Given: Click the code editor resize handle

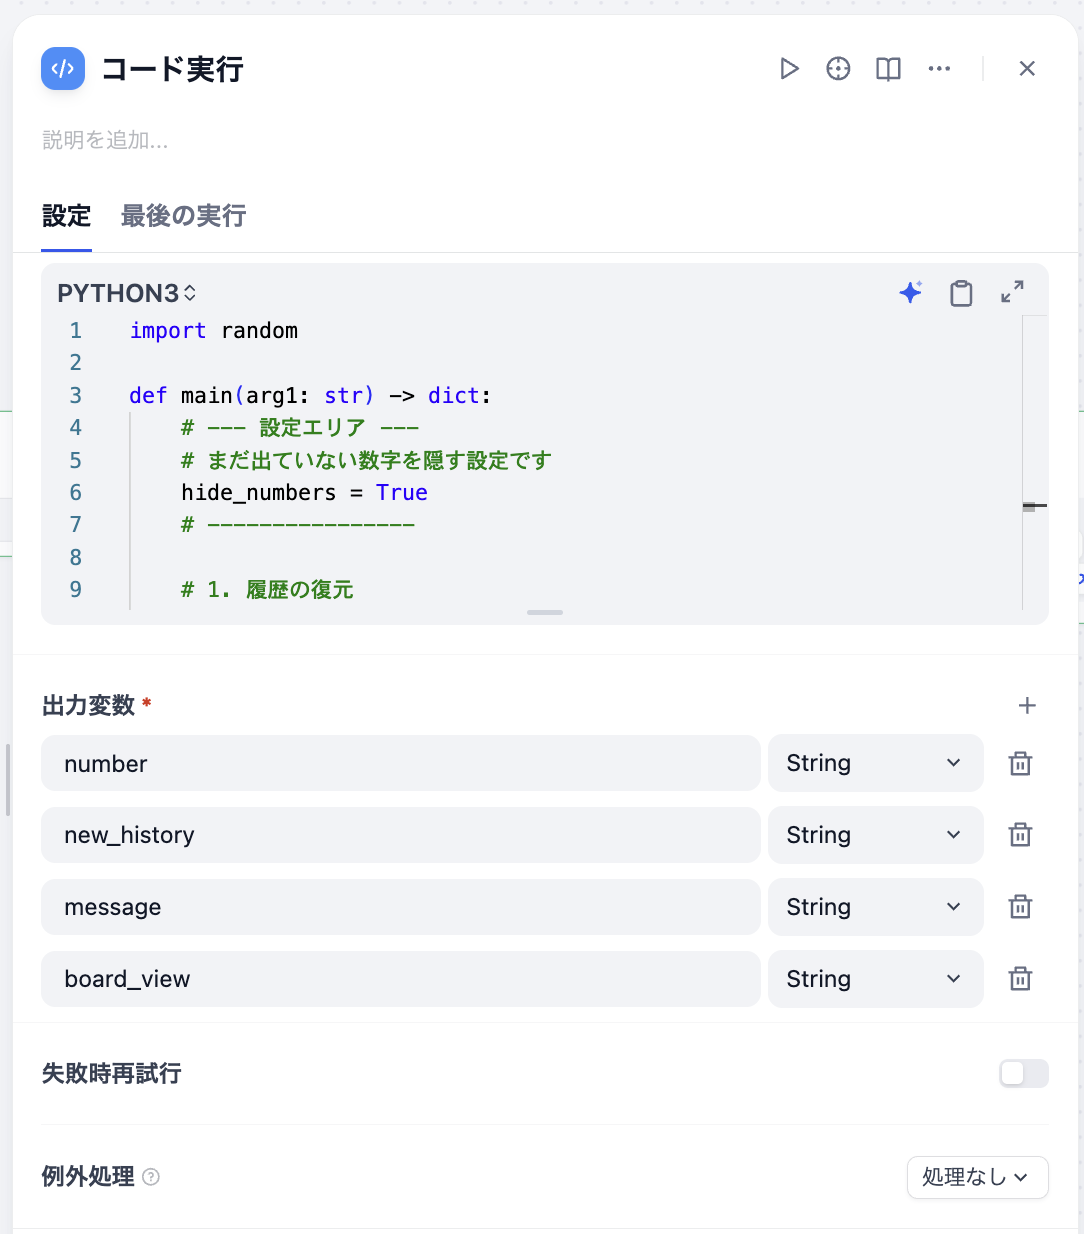Looking at the screenshot, I should click(x=545, y=612).
